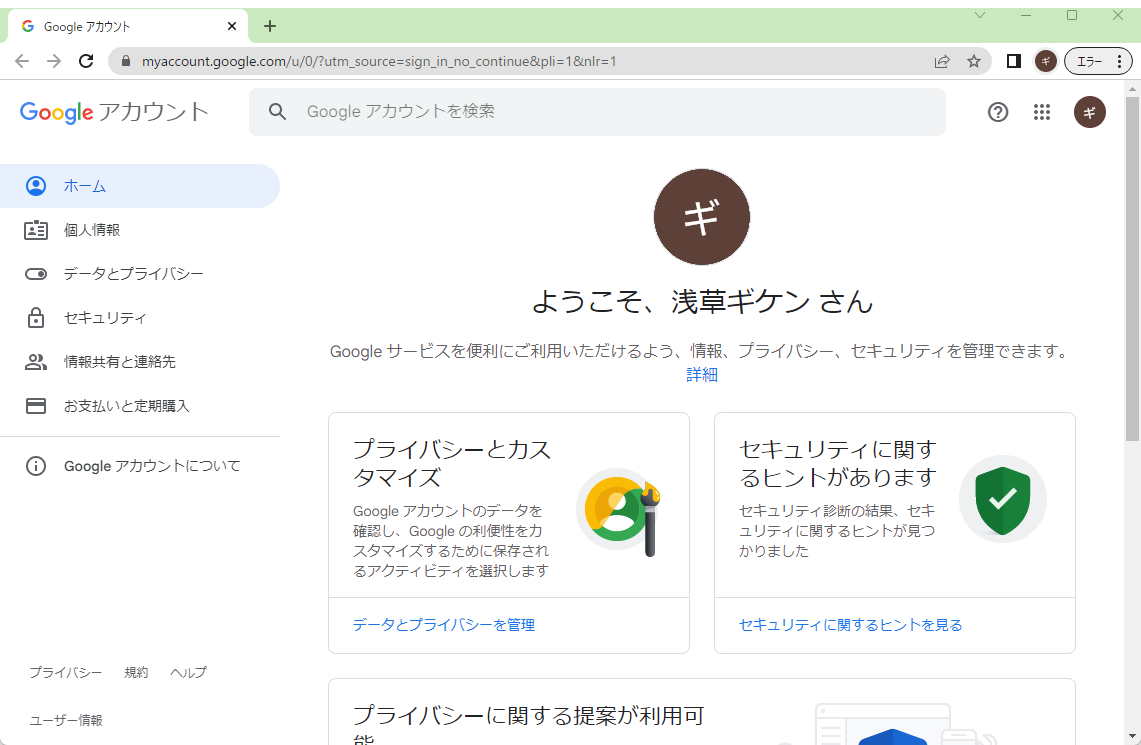Close the Google アカウント tab
The image size is (1141, 745).
tap(232, 26)
